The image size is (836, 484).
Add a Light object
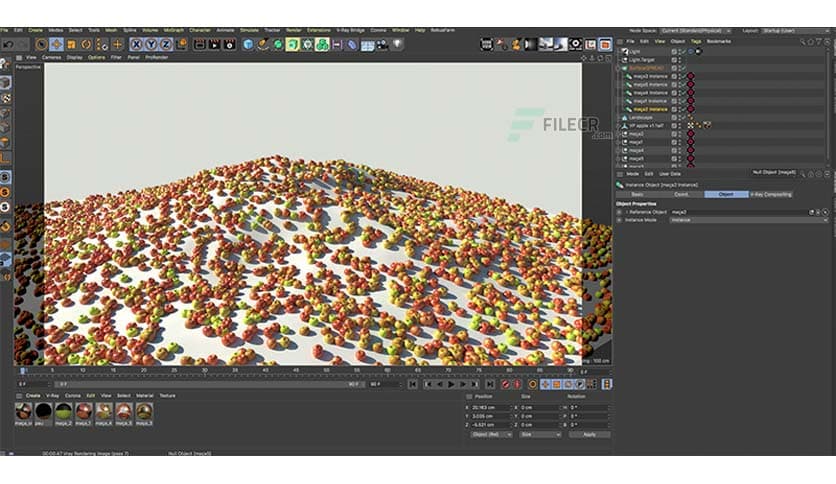(397, 45)
